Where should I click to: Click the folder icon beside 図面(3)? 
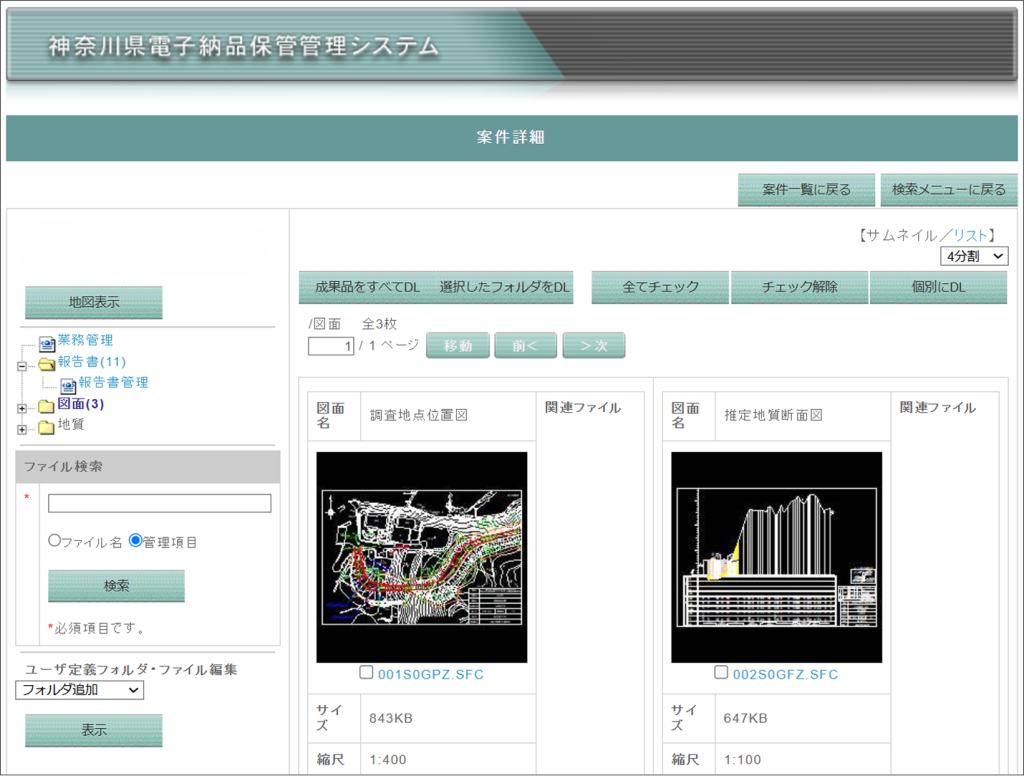[46, 406]
